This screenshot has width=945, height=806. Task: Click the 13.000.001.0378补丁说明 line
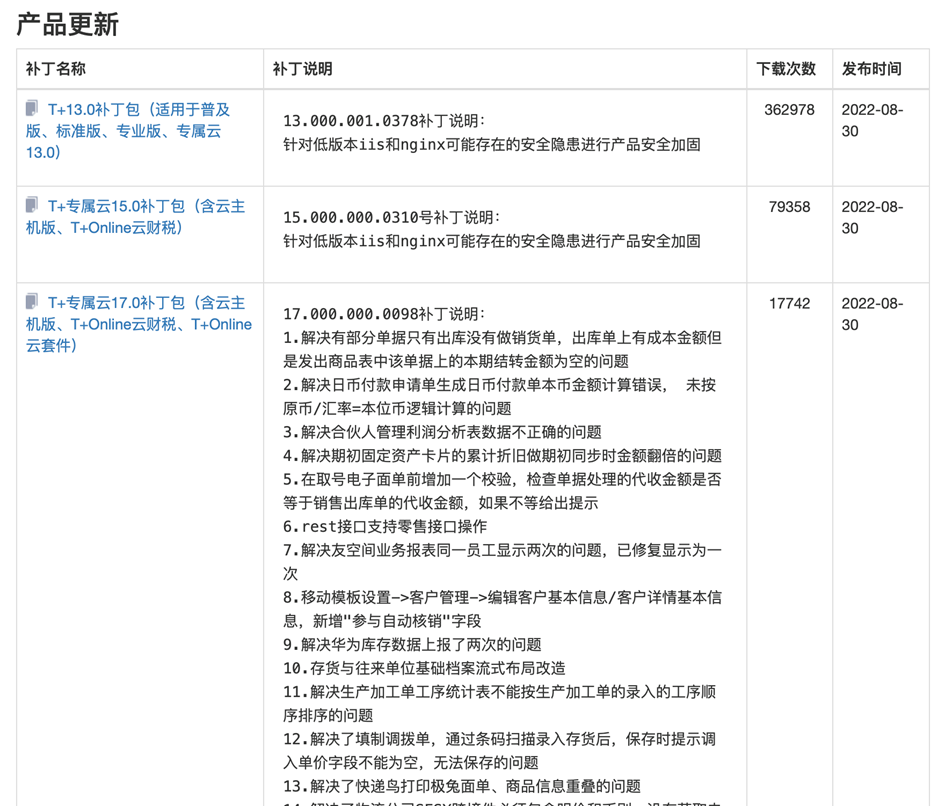click(384, 121)
